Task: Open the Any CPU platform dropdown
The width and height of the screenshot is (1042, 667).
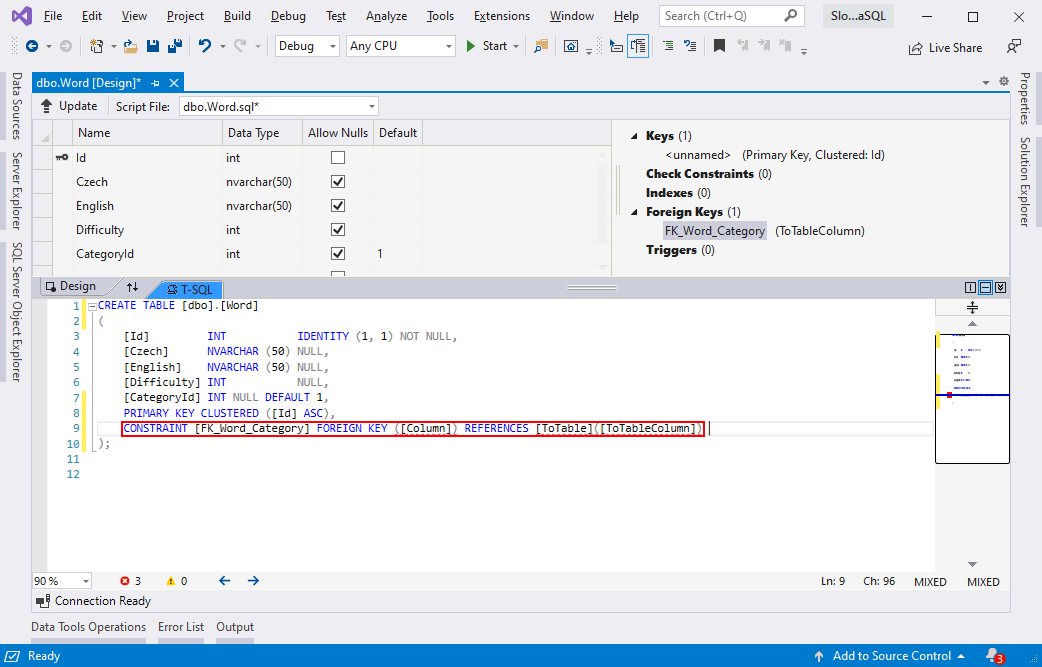Action: point(401,46)
